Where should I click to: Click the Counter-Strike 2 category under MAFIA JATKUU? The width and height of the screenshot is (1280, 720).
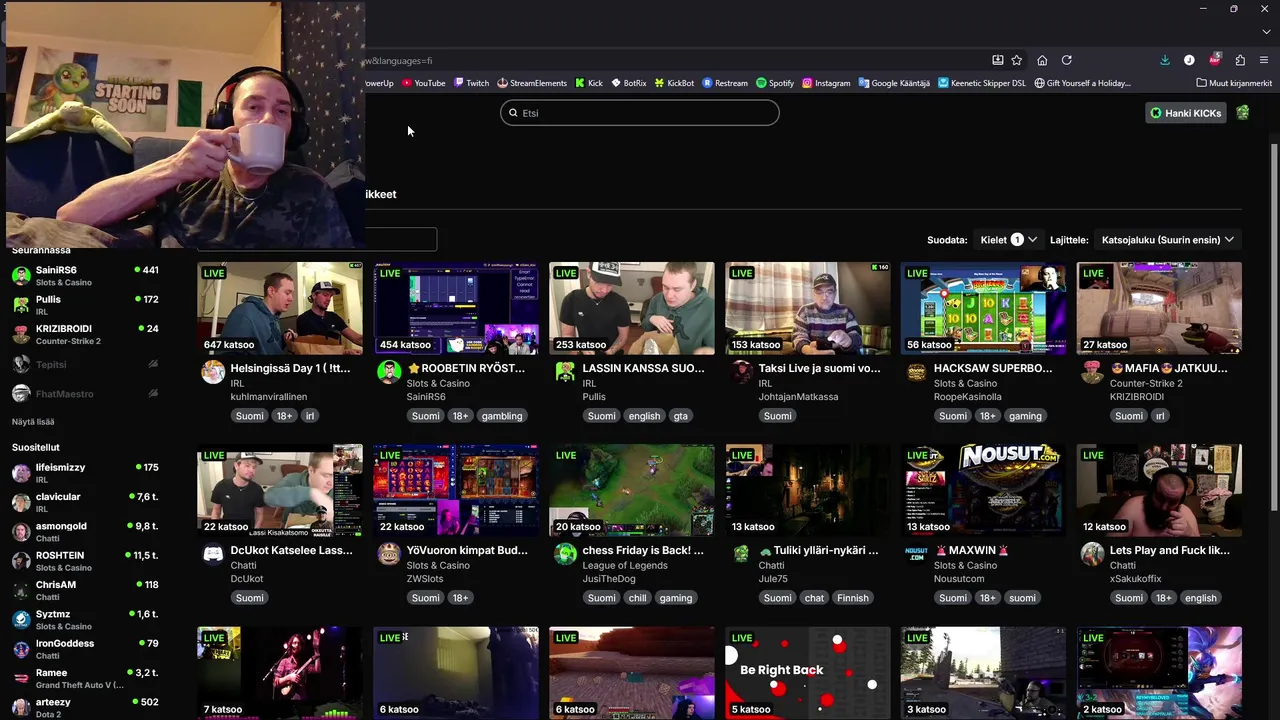coord(1146,383)
